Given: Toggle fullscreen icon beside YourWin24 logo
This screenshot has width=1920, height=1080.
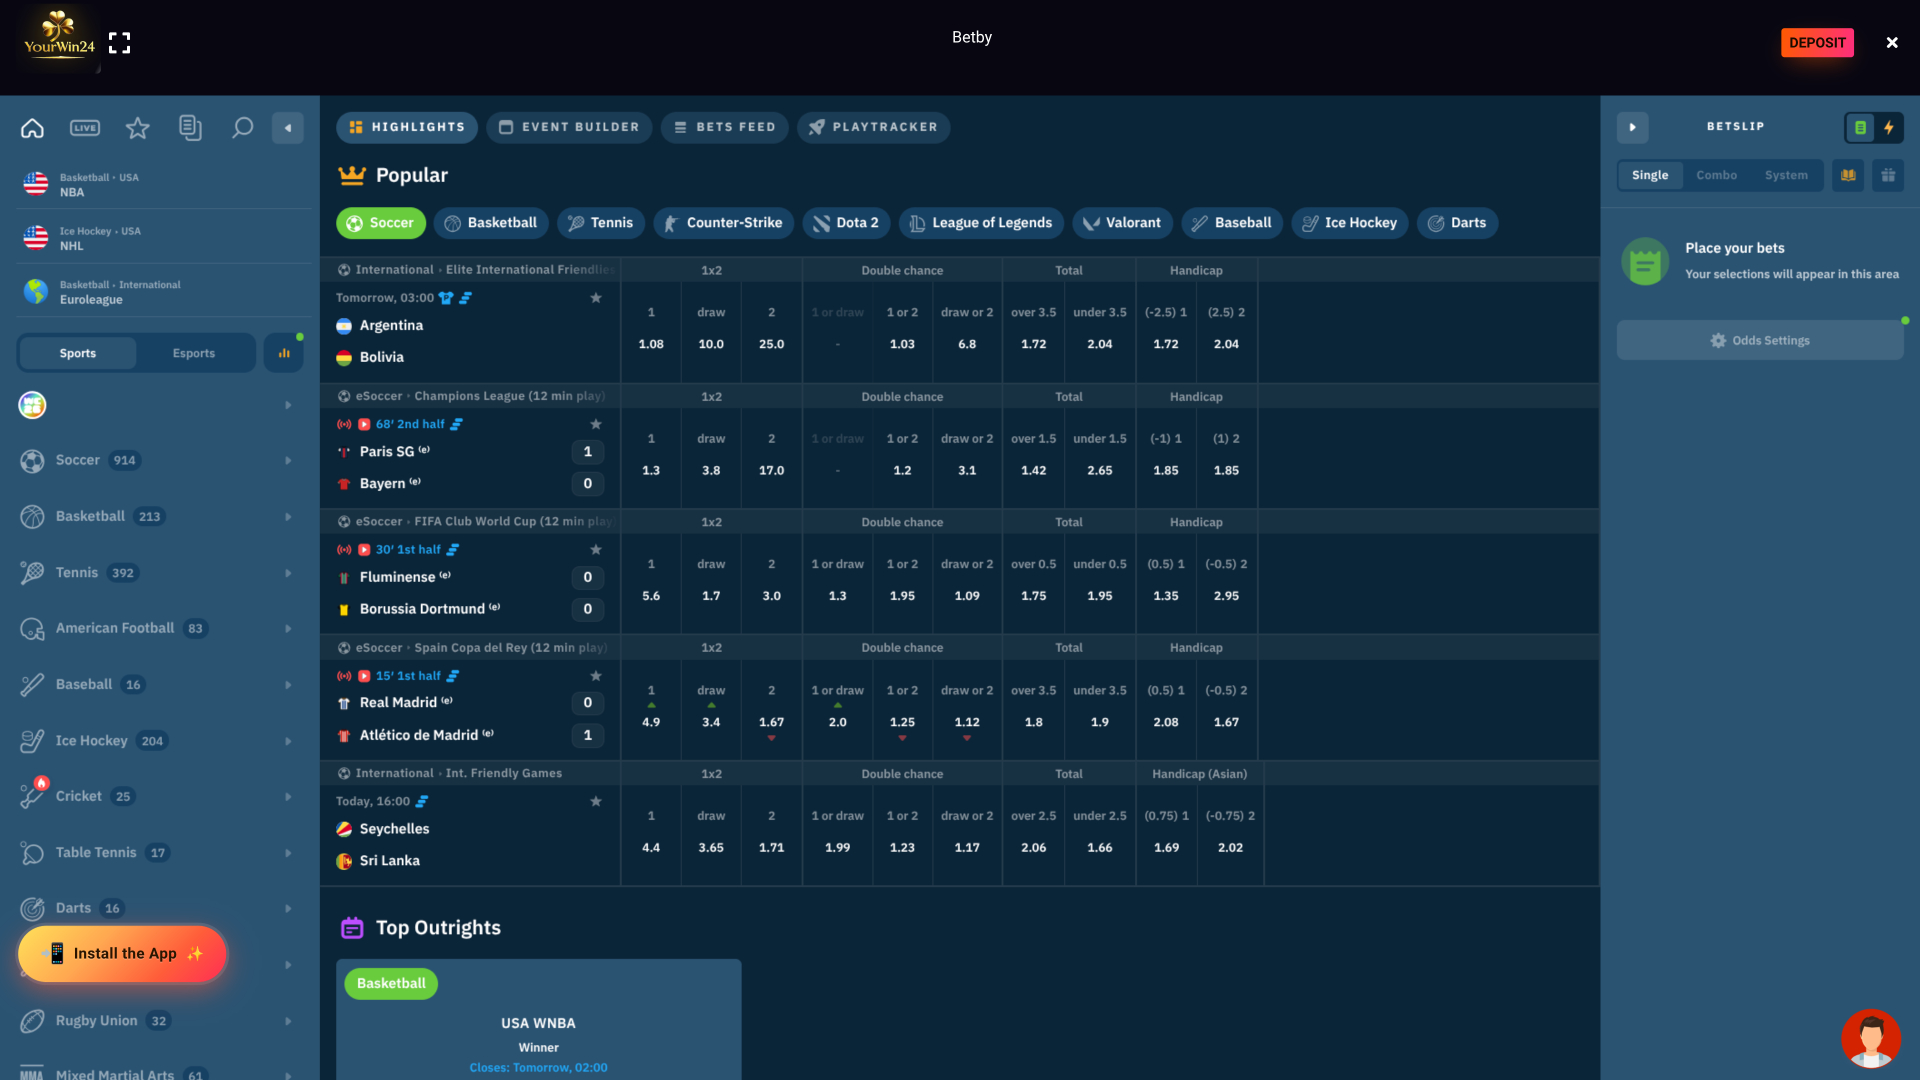Looking at the screenshot, I should [120, 43].
